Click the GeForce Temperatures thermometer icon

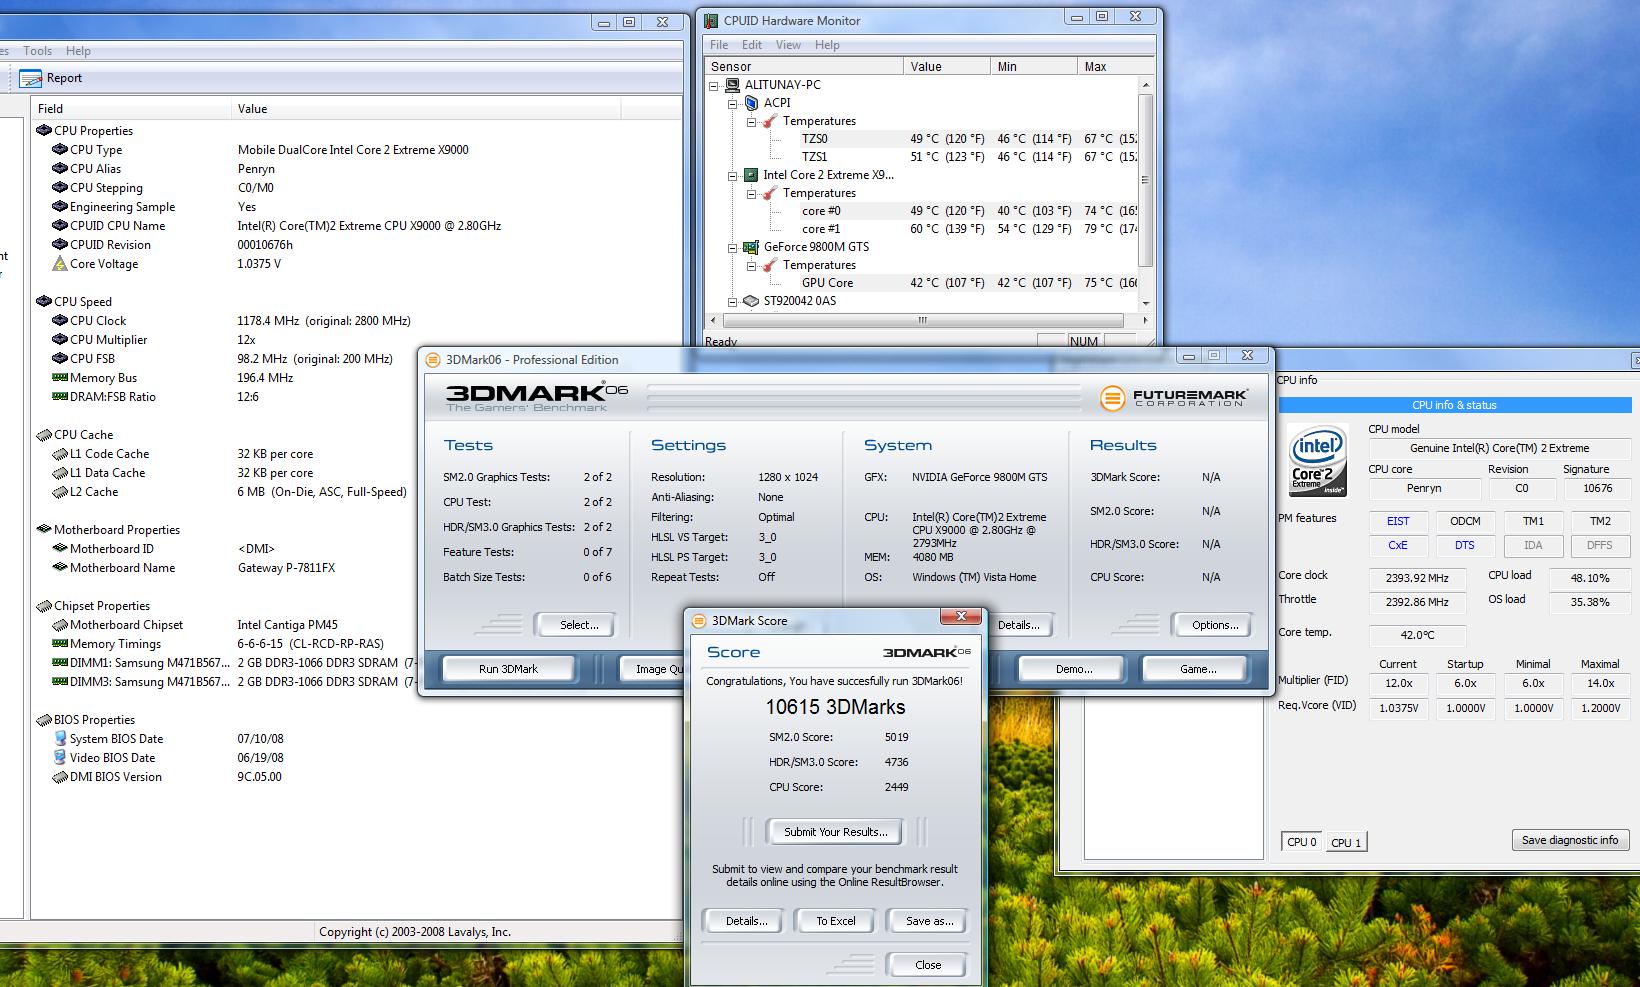coord(770,265)
